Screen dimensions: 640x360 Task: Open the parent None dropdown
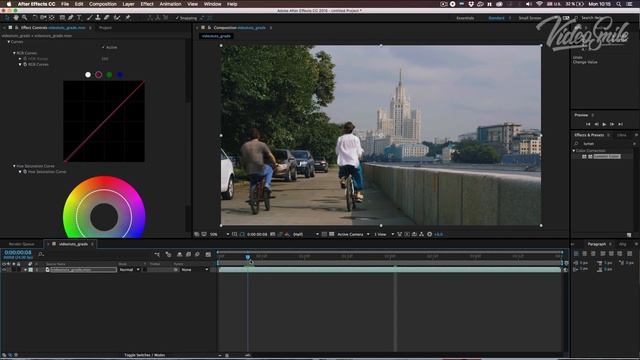[195, 270]
